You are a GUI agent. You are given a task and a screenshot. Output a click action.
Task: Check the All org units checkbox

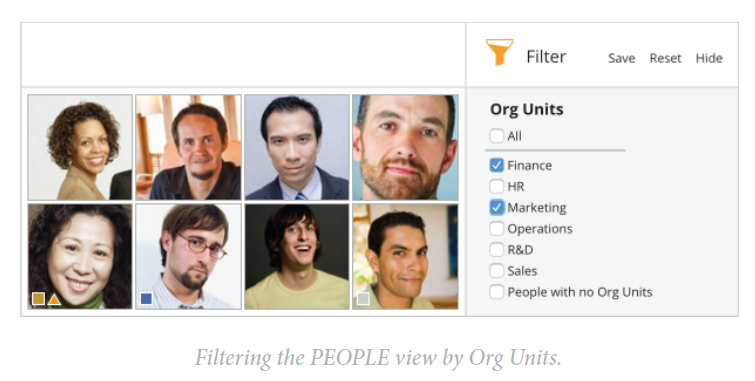pyautogui.click(x=496, y=136)
